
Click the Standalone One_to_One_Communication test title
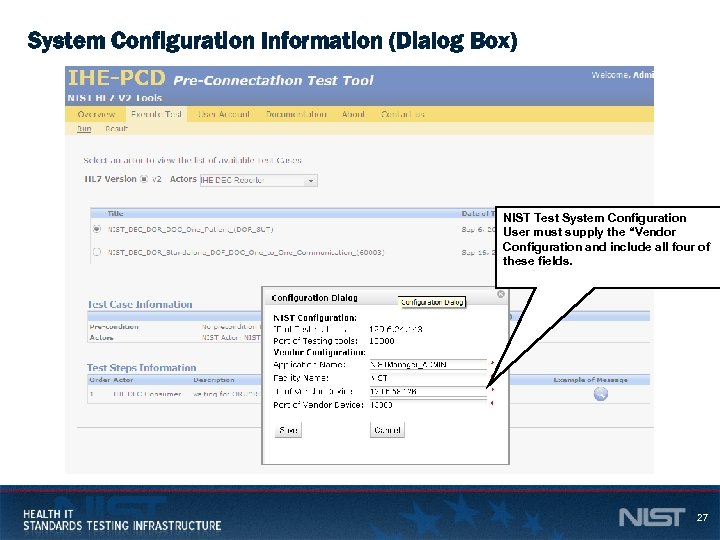246,252
